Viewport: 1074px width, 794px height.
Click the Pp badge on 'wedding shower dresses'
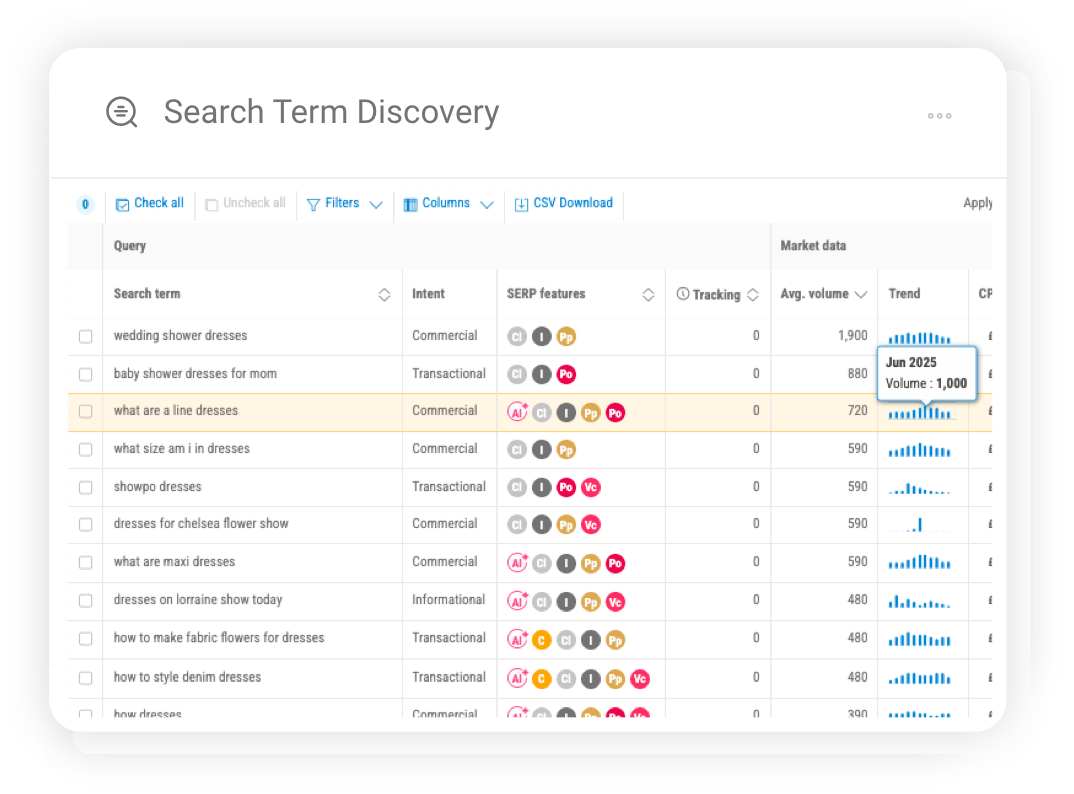click(x=566, y=336)
